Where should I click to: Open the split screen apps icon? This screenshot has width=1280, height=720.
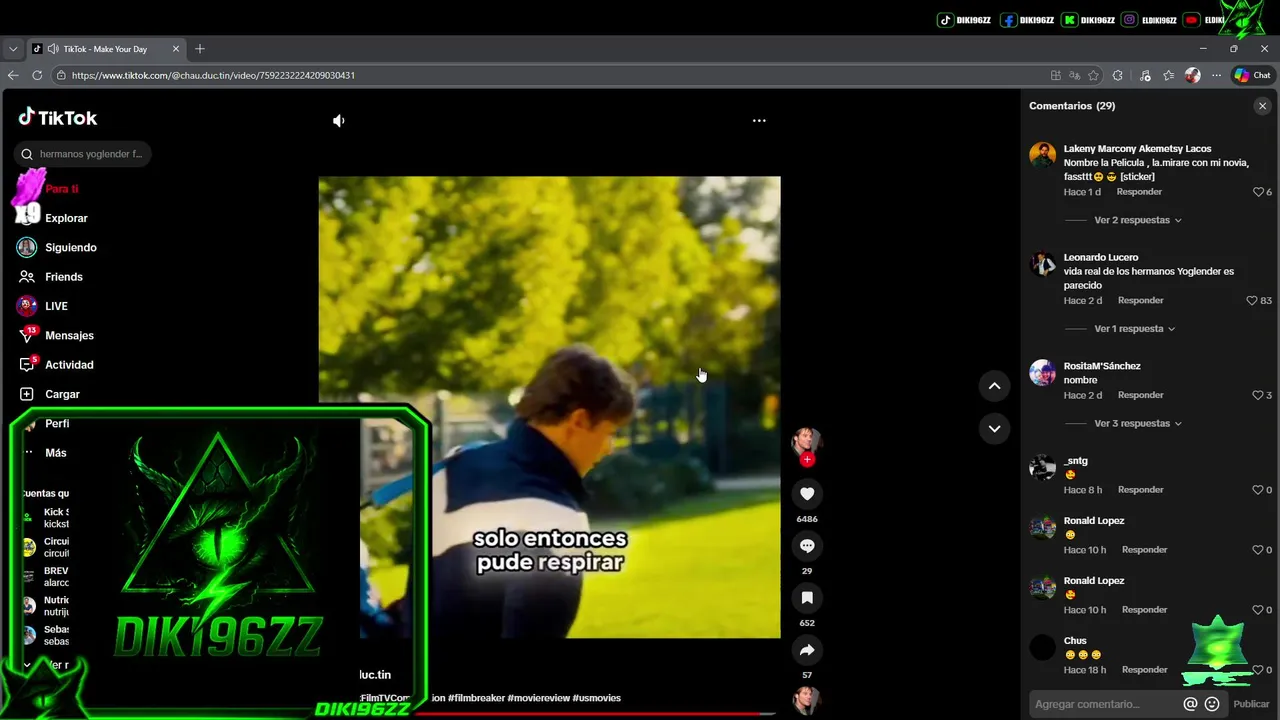[x=1056, y=75]
